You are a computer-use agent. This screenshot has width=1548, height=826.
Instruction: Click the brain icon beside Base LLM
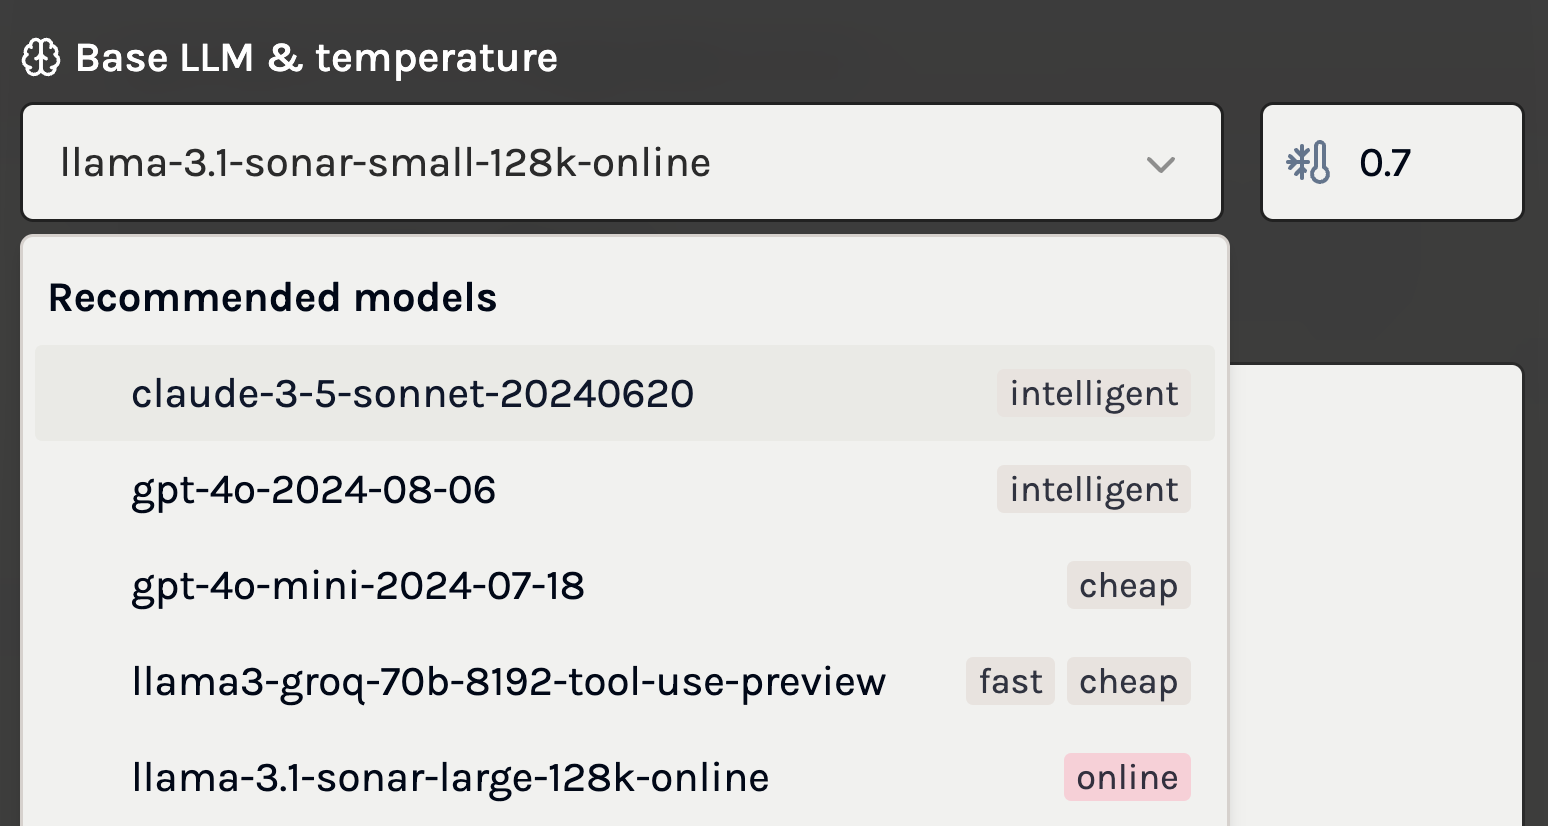(x=41, y=58)
